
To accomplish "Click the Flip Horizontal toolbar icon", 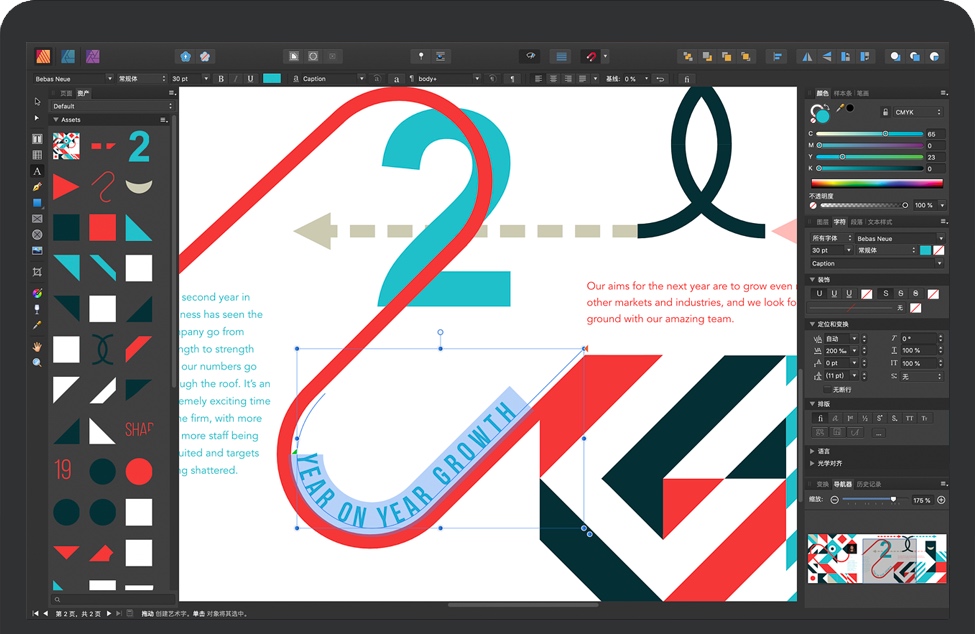I will point(805,56).
